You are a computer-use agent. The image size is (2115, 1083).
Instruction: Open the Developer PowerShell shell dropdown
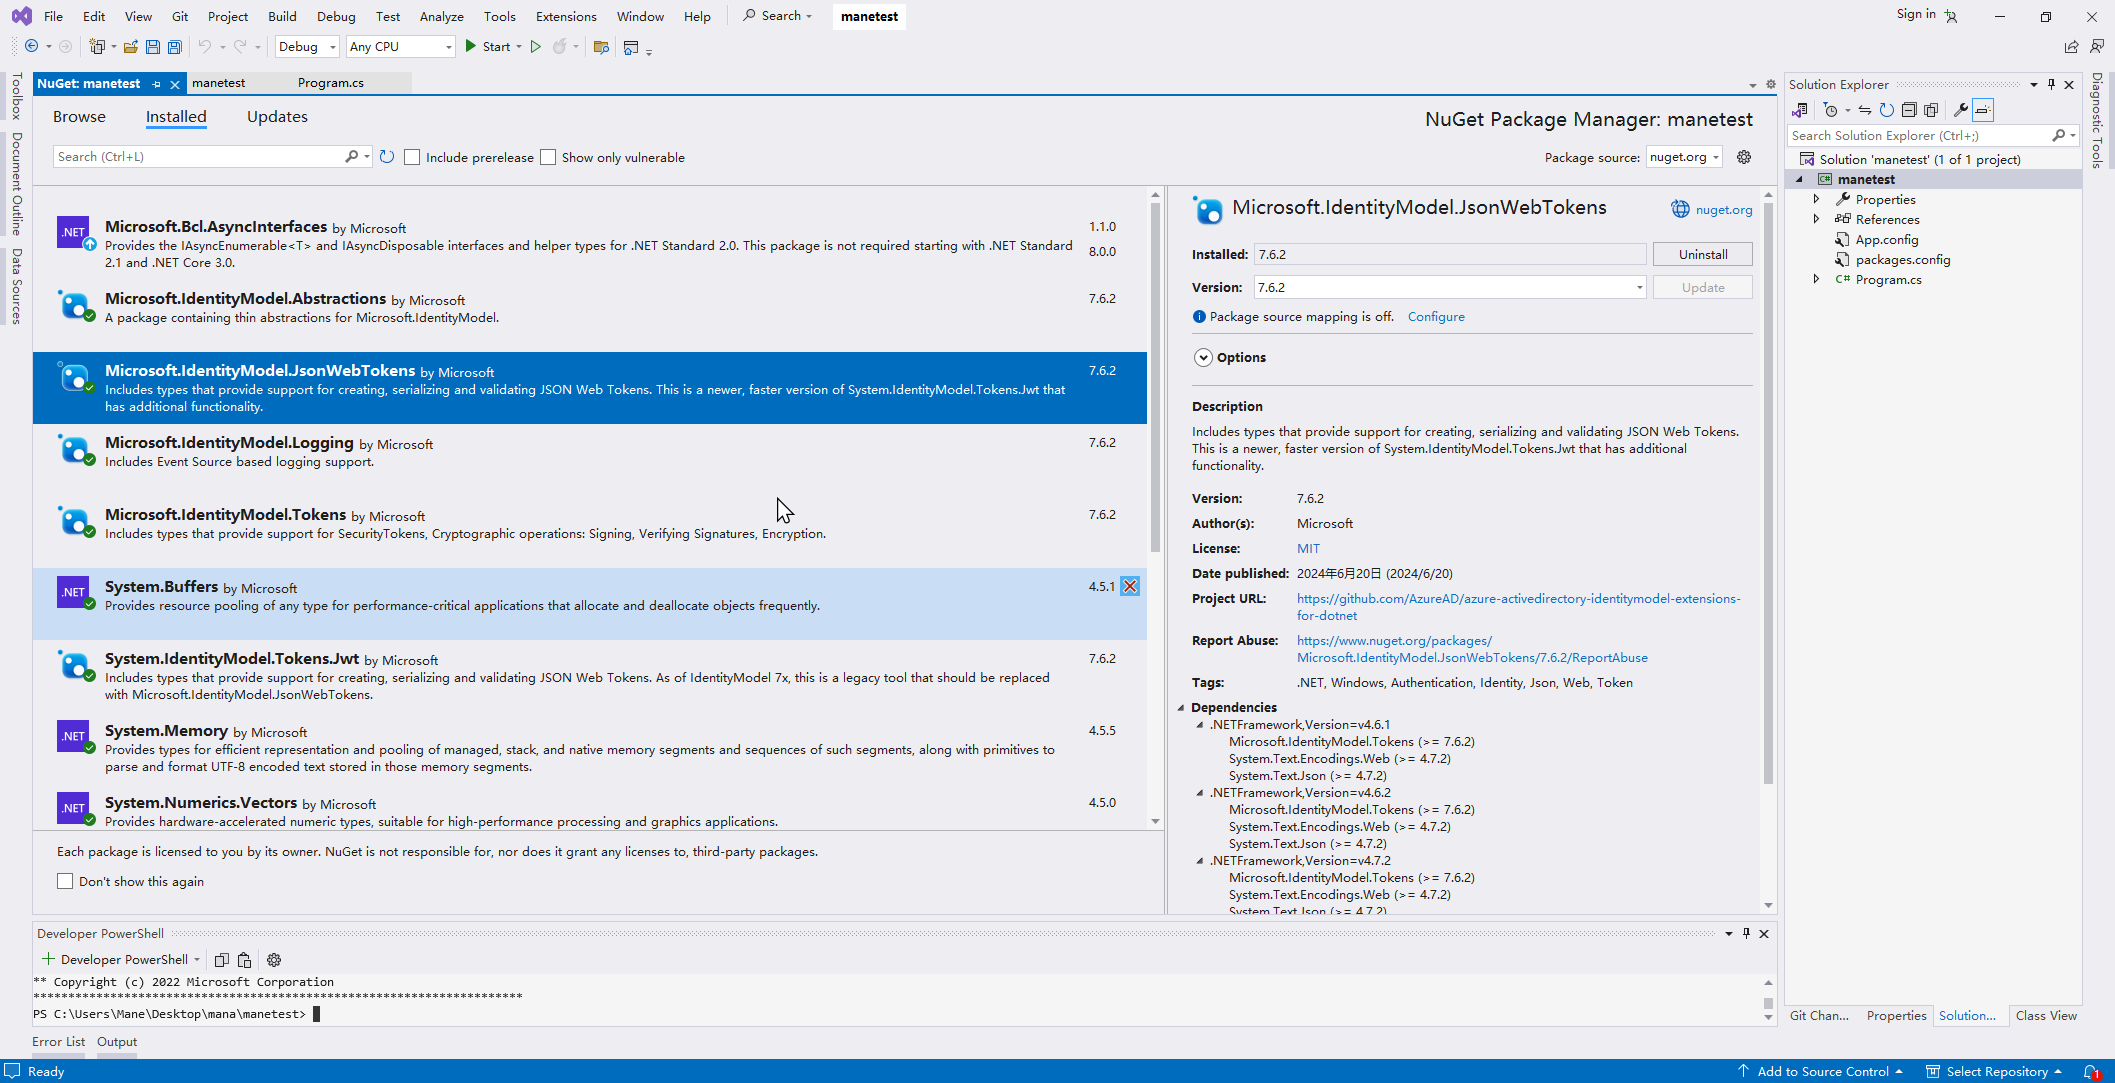[x=197, y=959]
